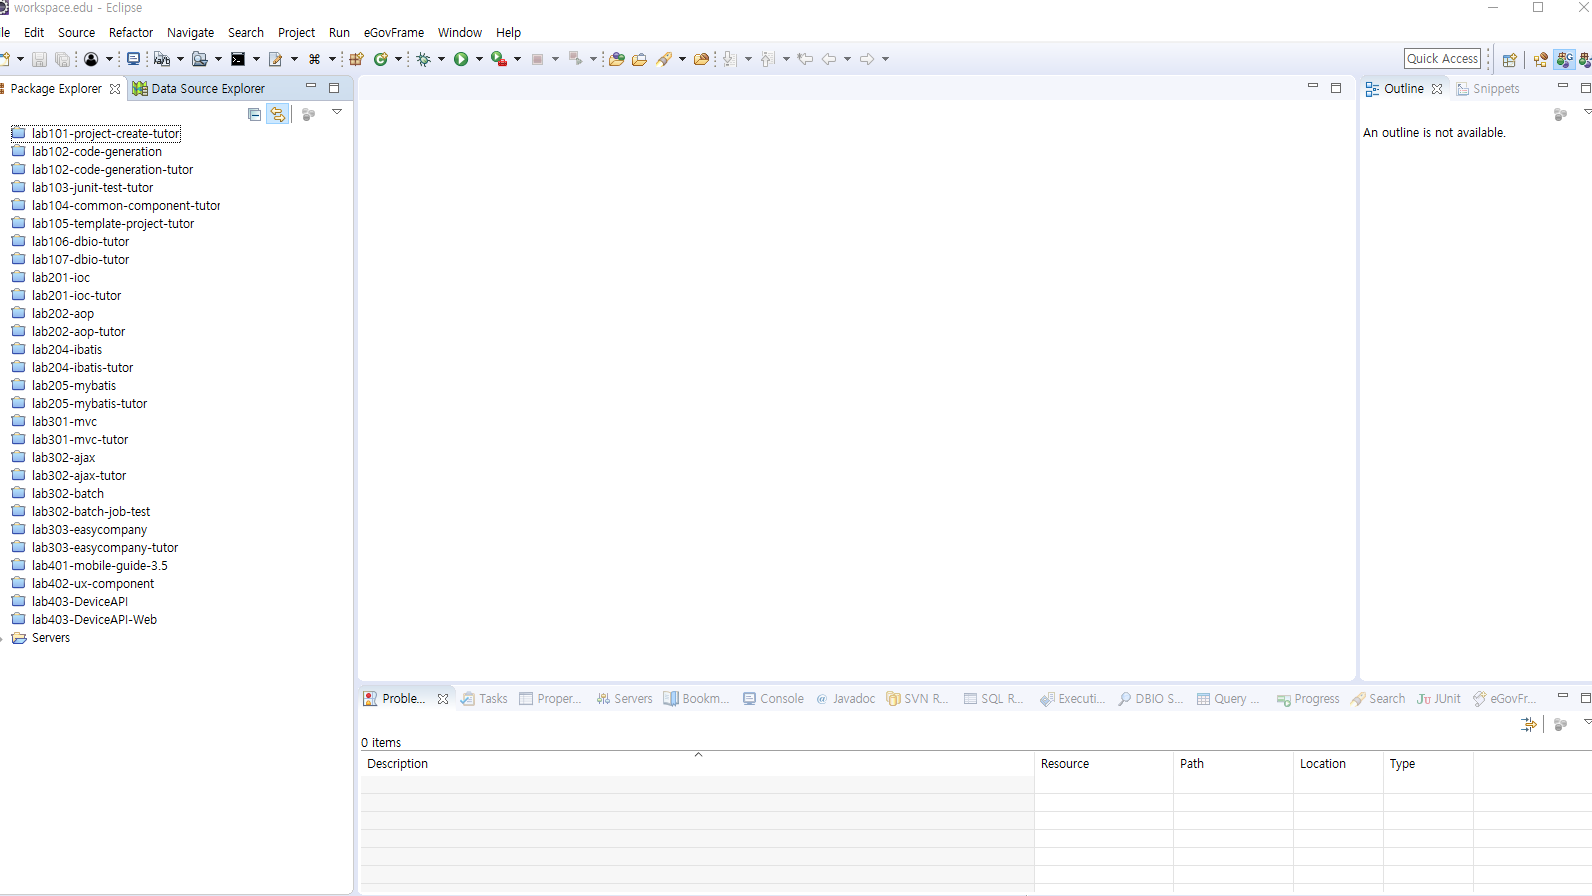Image resolution: width=1592 pixels, height=896 pixels.
Task: Switch to the Console tab
Action: [773, 699]
